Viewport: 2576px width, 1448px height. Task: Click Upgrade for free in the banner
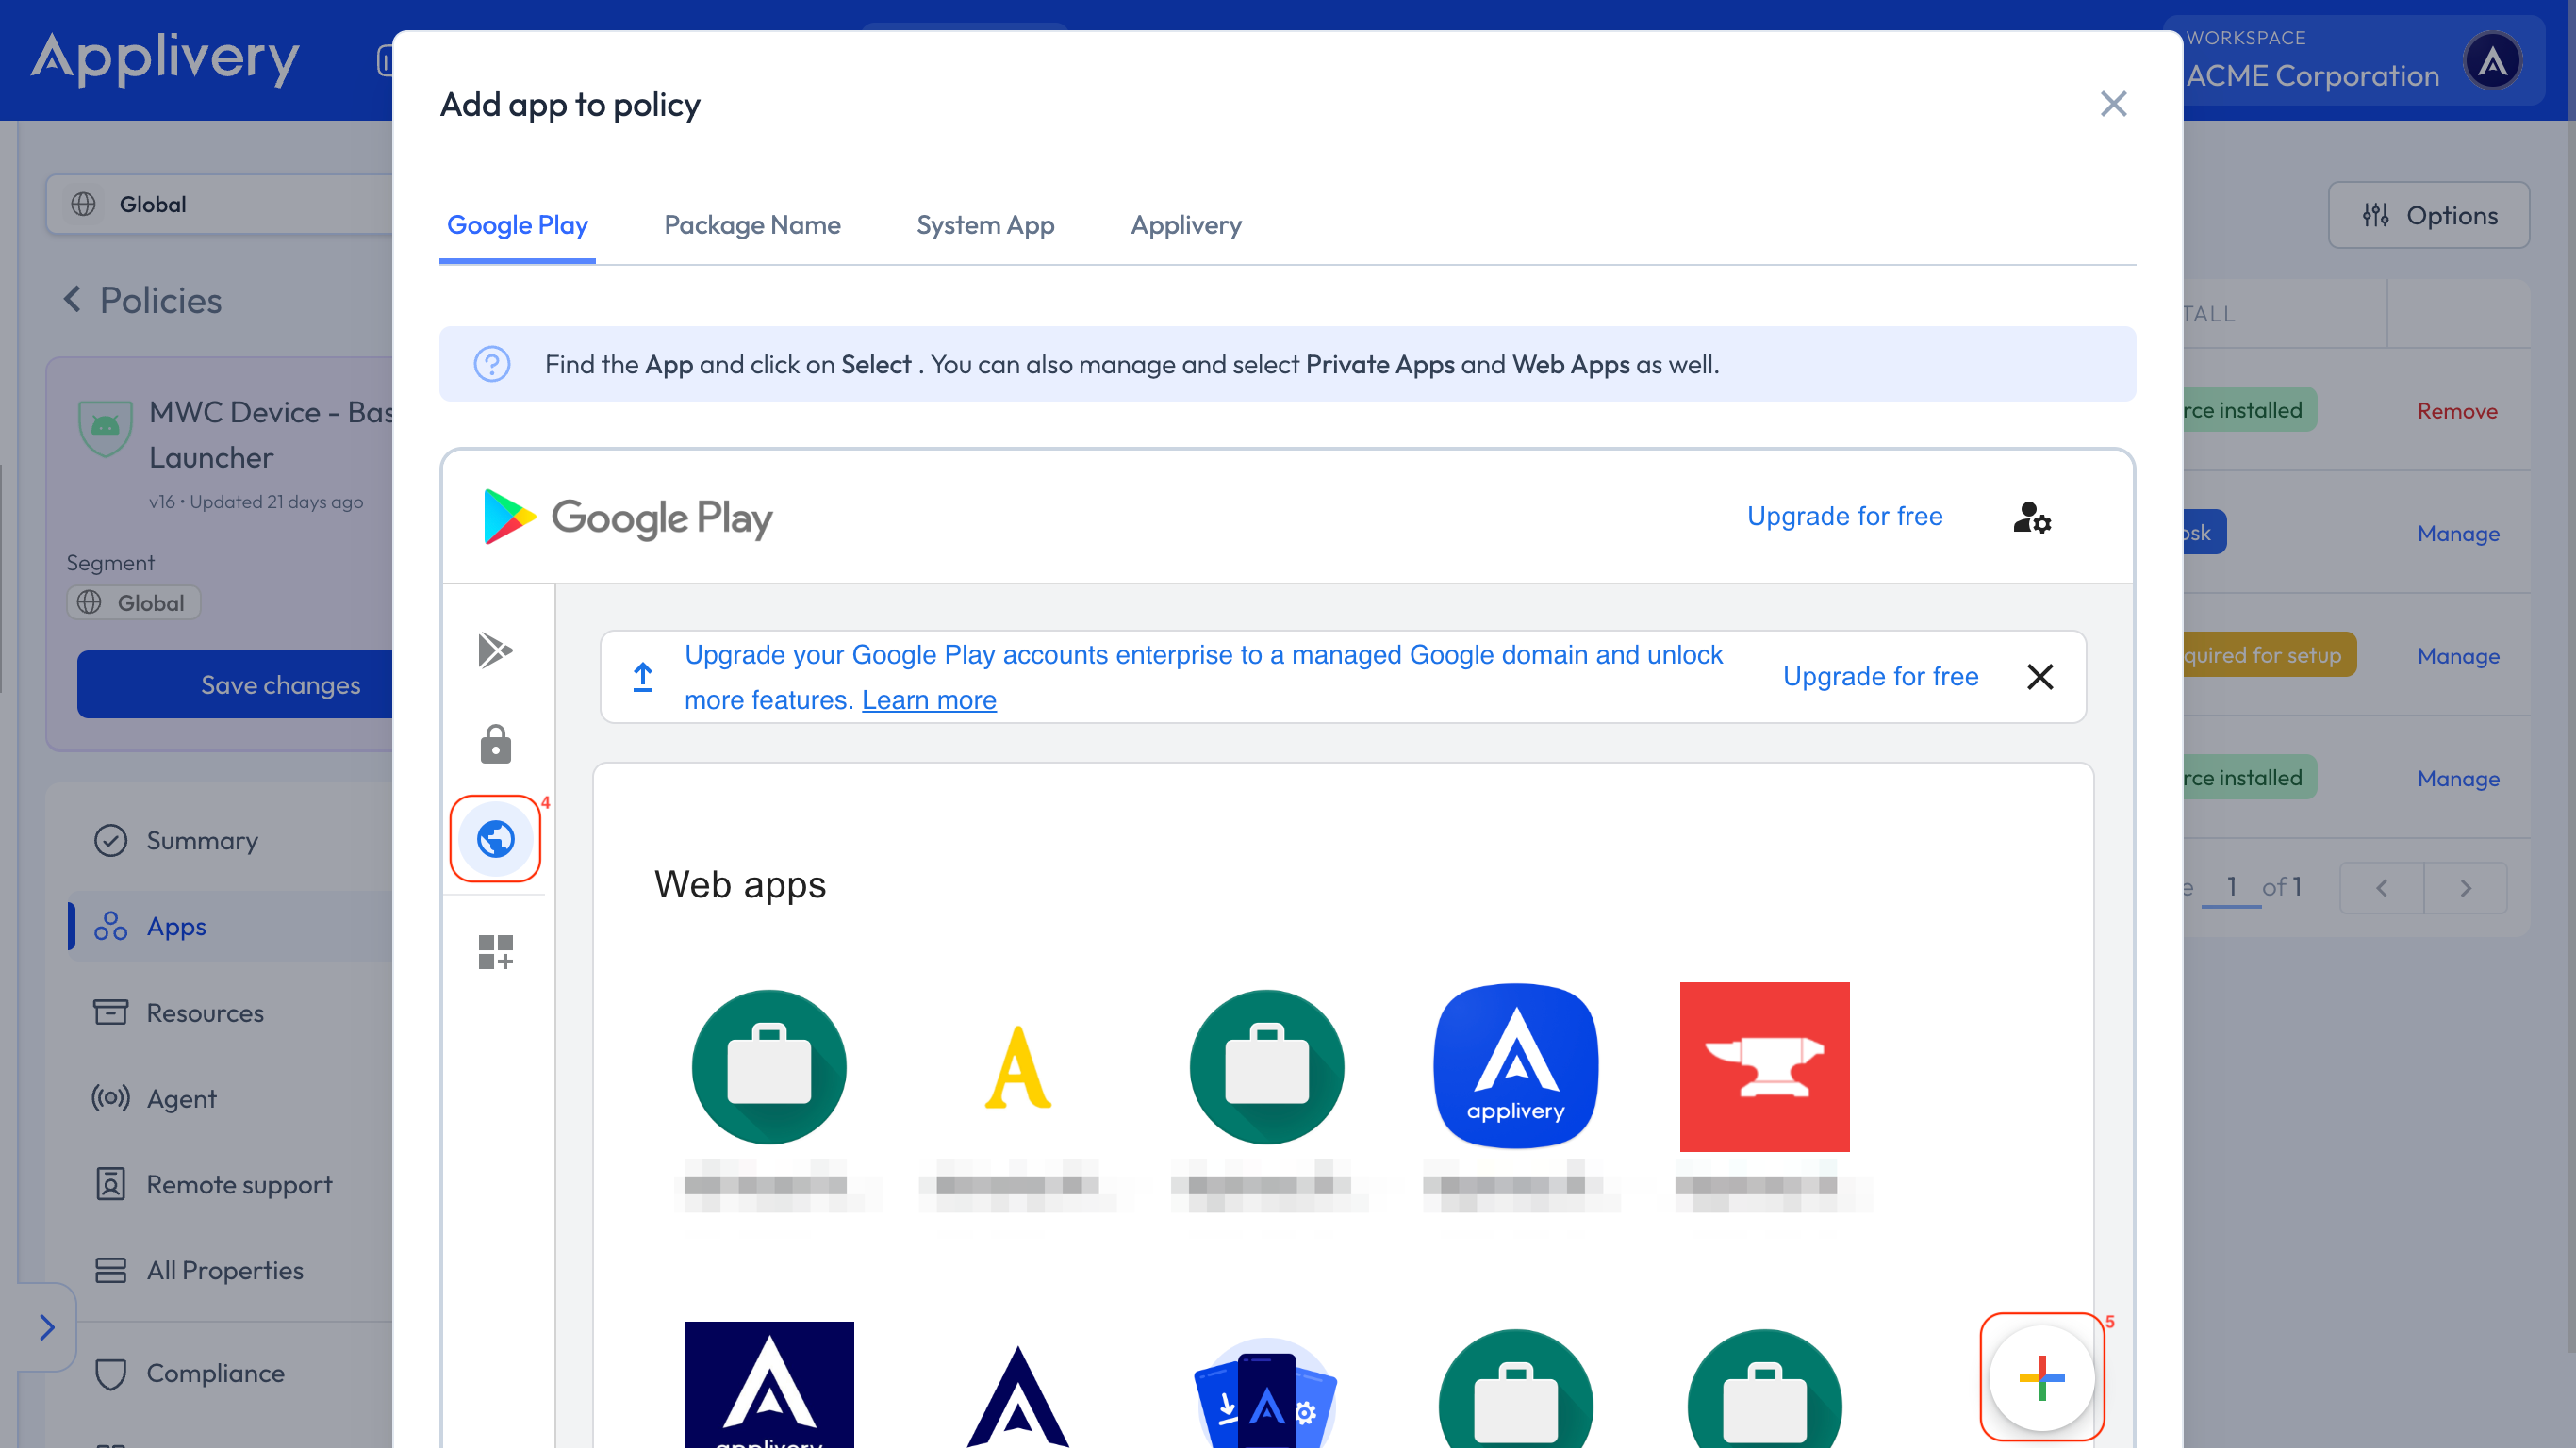click(x=1880, y=676)
